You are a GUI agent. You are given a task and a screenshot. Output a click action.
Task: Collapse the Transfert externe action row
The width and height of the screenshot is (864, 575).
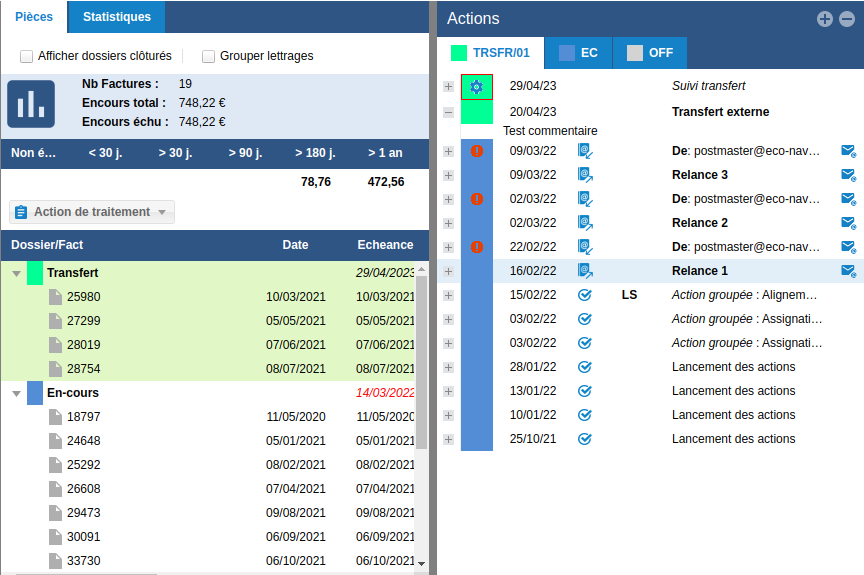[448, 112]
